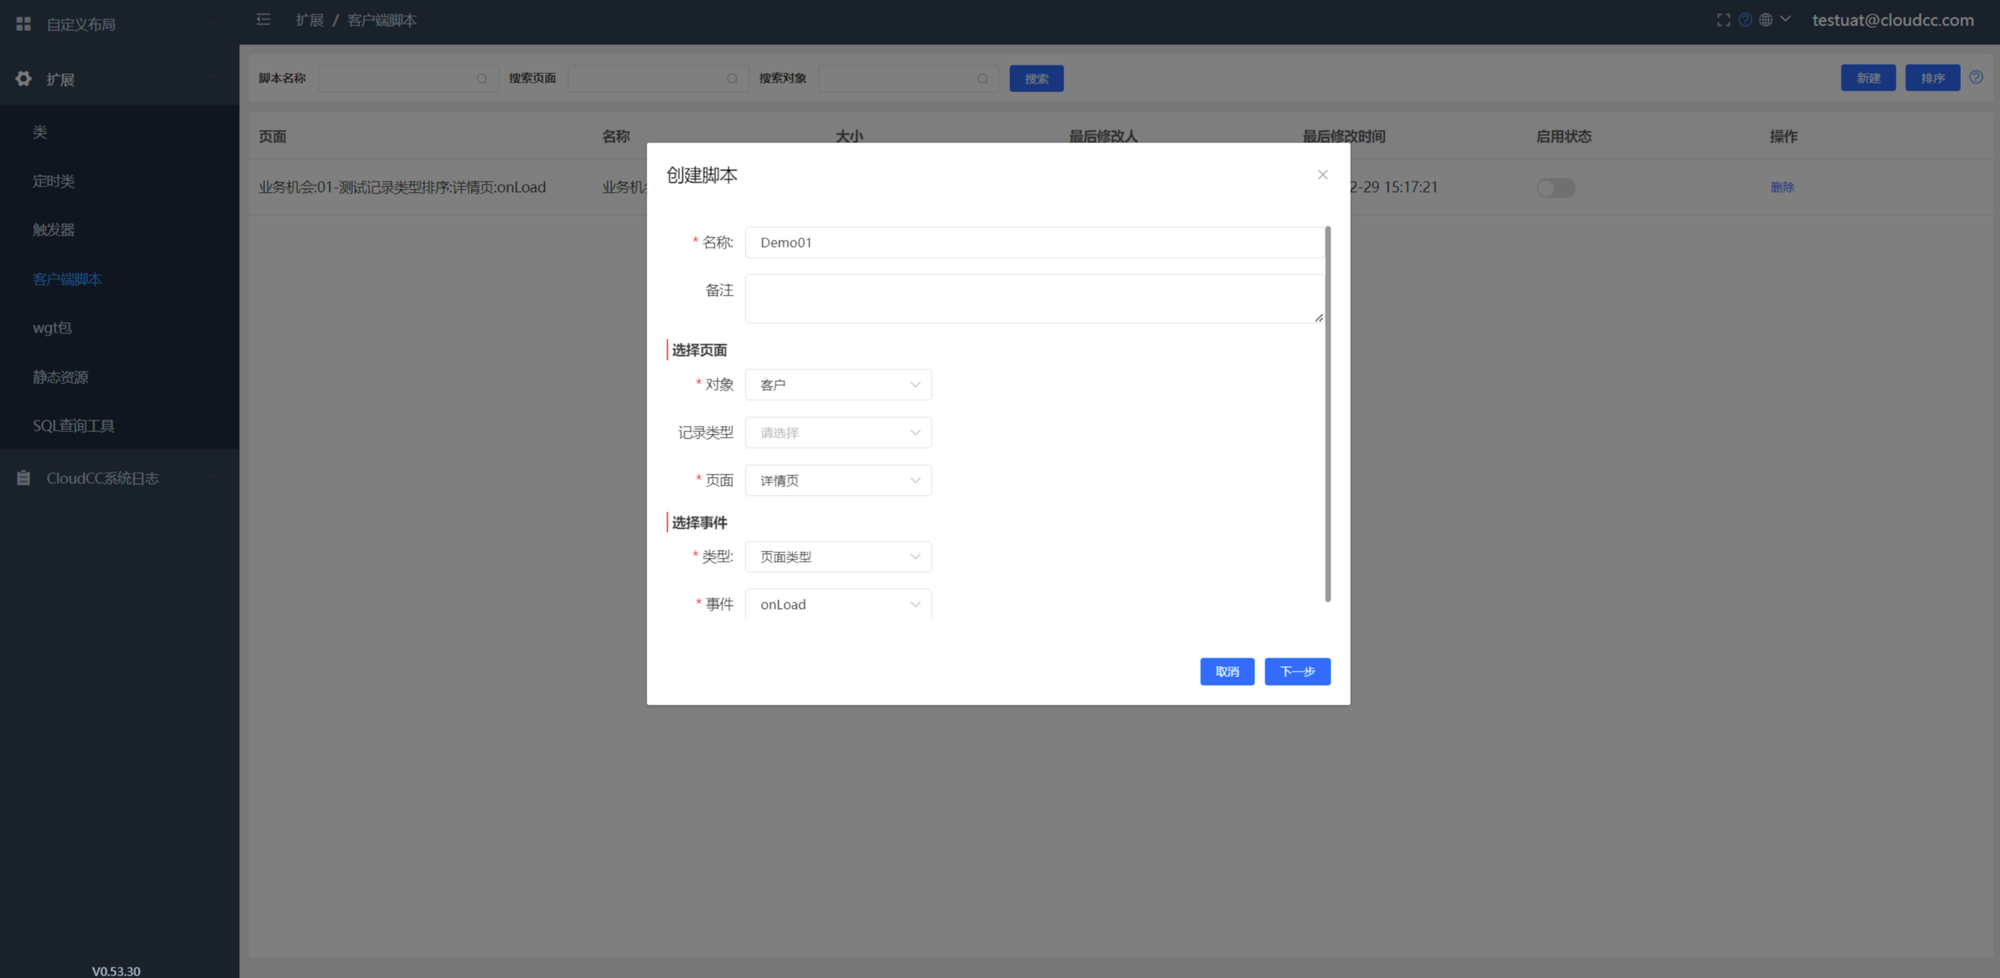Click the 下一步 button
This screenshot has width=2000, height=978.
[1297, 672]
